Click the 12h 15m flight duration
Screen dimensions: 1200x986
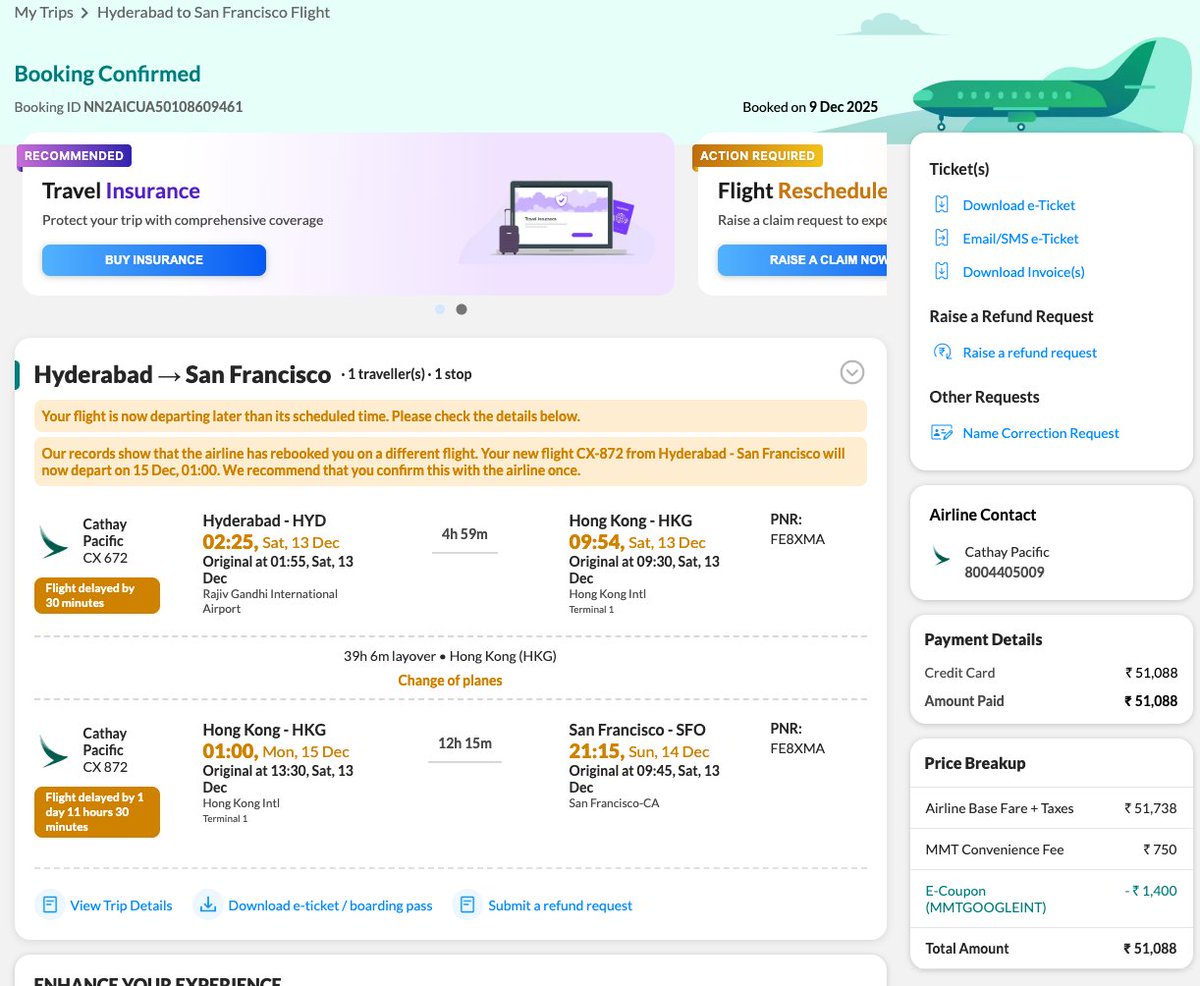pyautogui.click(x=464, y=743)
